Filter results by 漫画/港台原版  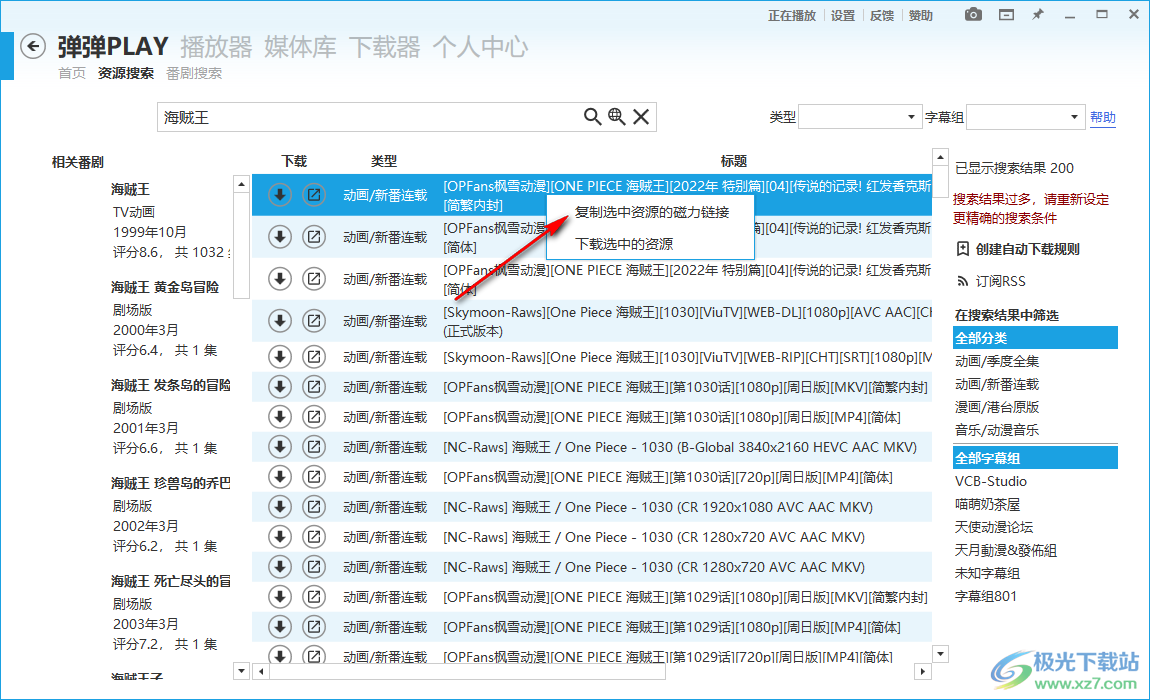coord(997,407)
